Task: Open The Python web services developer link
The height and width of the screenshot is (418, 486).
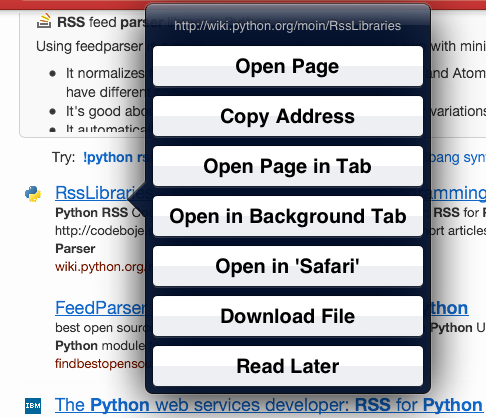Action: click(269, 405)
